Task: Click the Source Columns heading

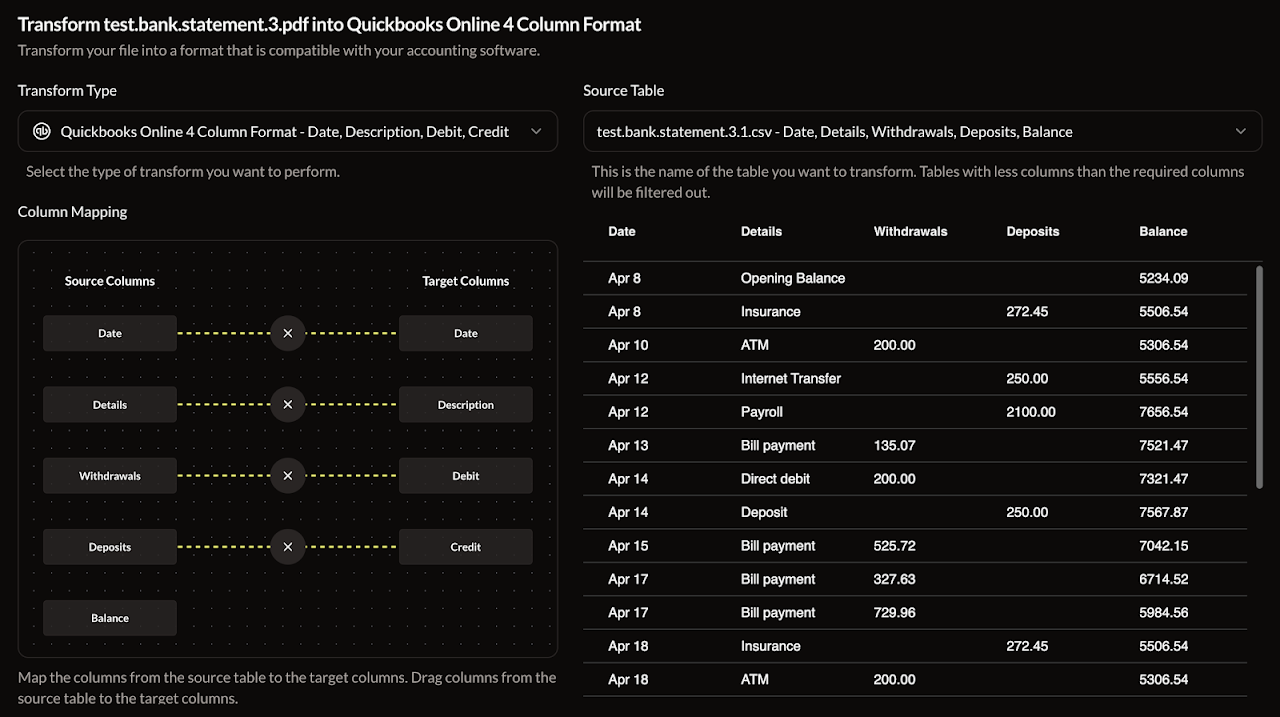Action: 110,281
